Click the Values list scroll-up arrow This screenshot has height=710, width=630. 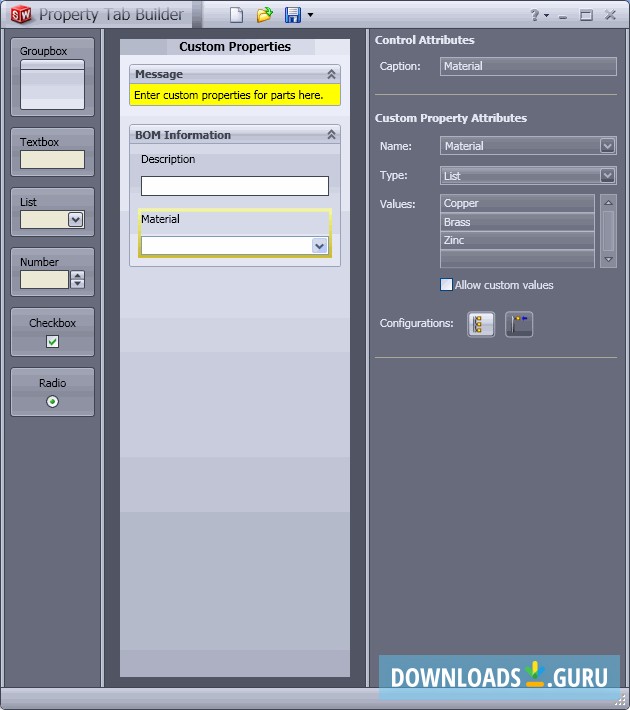coord(608,202)
